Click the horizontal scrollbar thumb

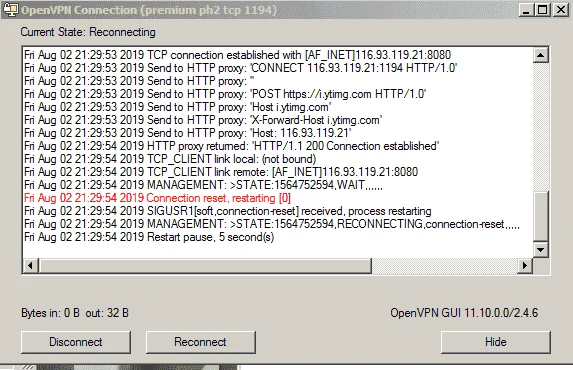point(205,265)
